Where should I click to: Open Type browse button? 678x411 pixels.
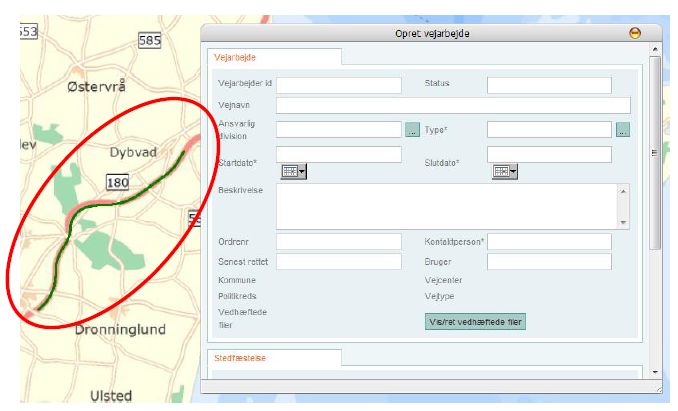click(x=622, y=130)
